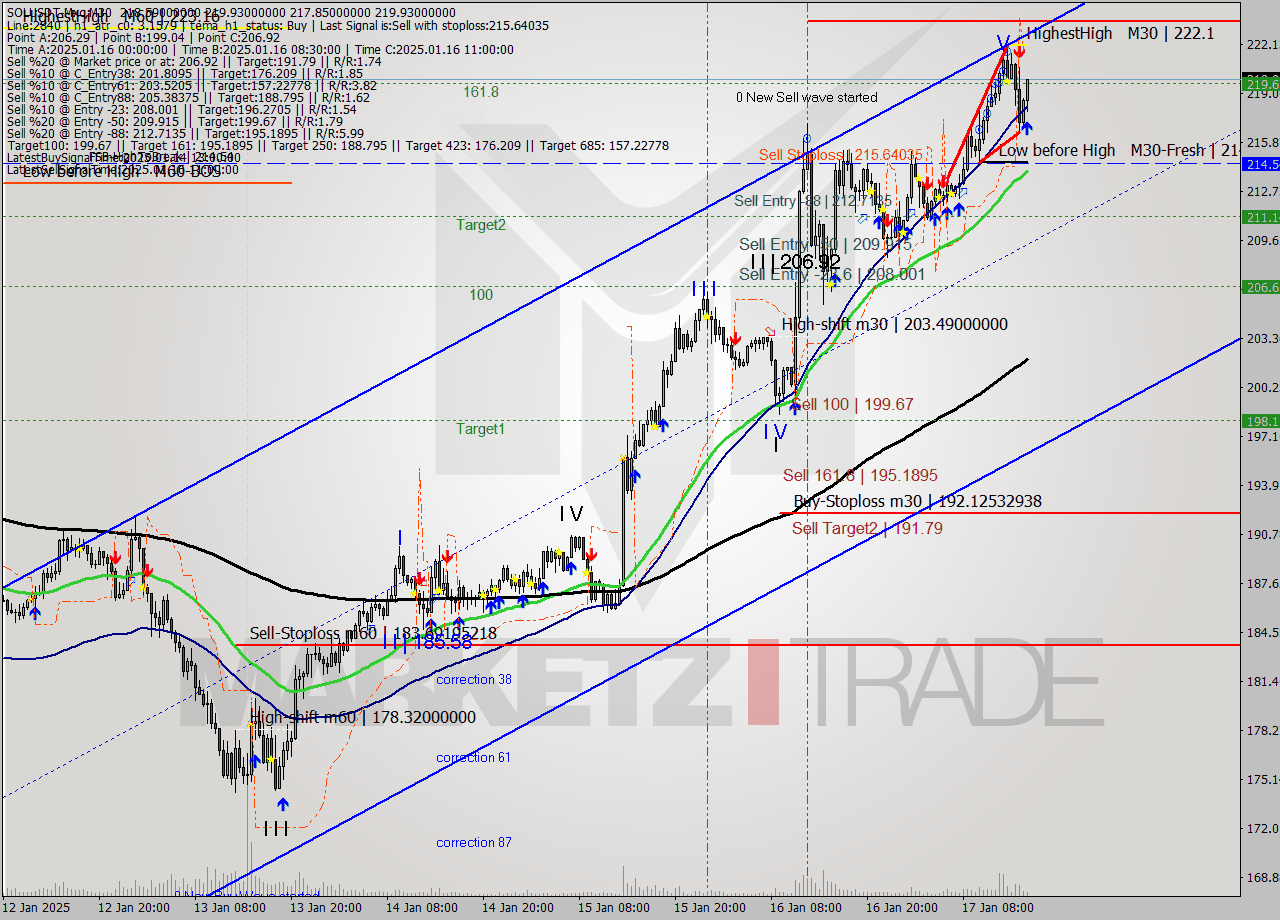Click the 'Sell 161.8 | 195.1895' label
Viewport: 1280px width, 920px height.
pos(860,475)
